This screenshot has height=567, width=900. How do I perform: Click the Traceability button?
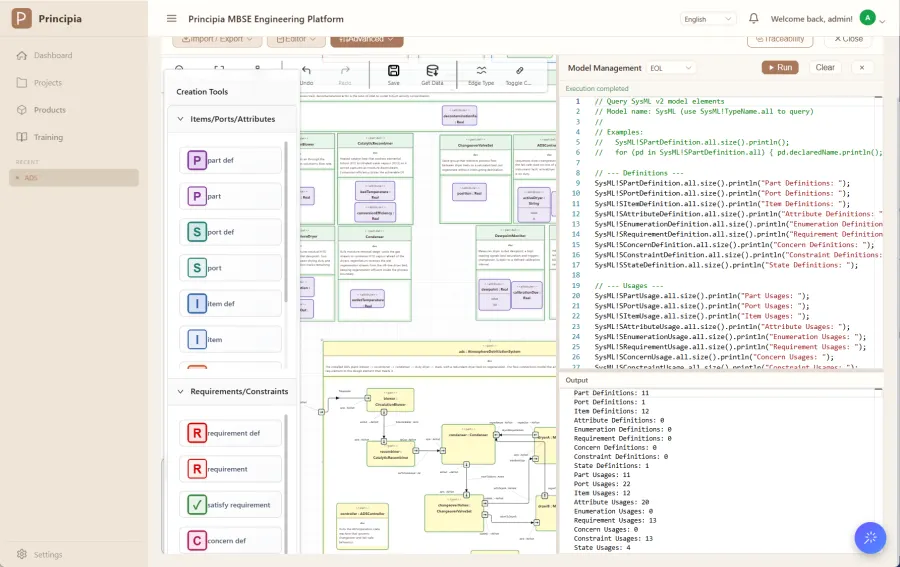(780, 39)
